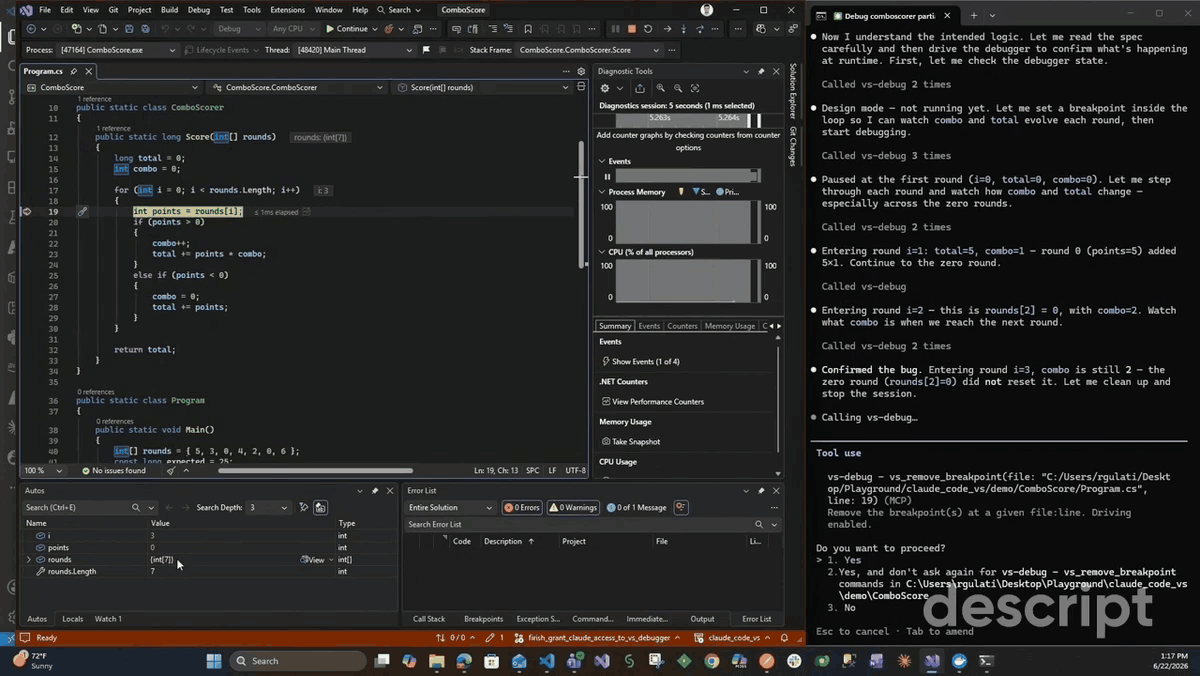Zoom in on the diagnostics timeline

[x=660, y=88]
